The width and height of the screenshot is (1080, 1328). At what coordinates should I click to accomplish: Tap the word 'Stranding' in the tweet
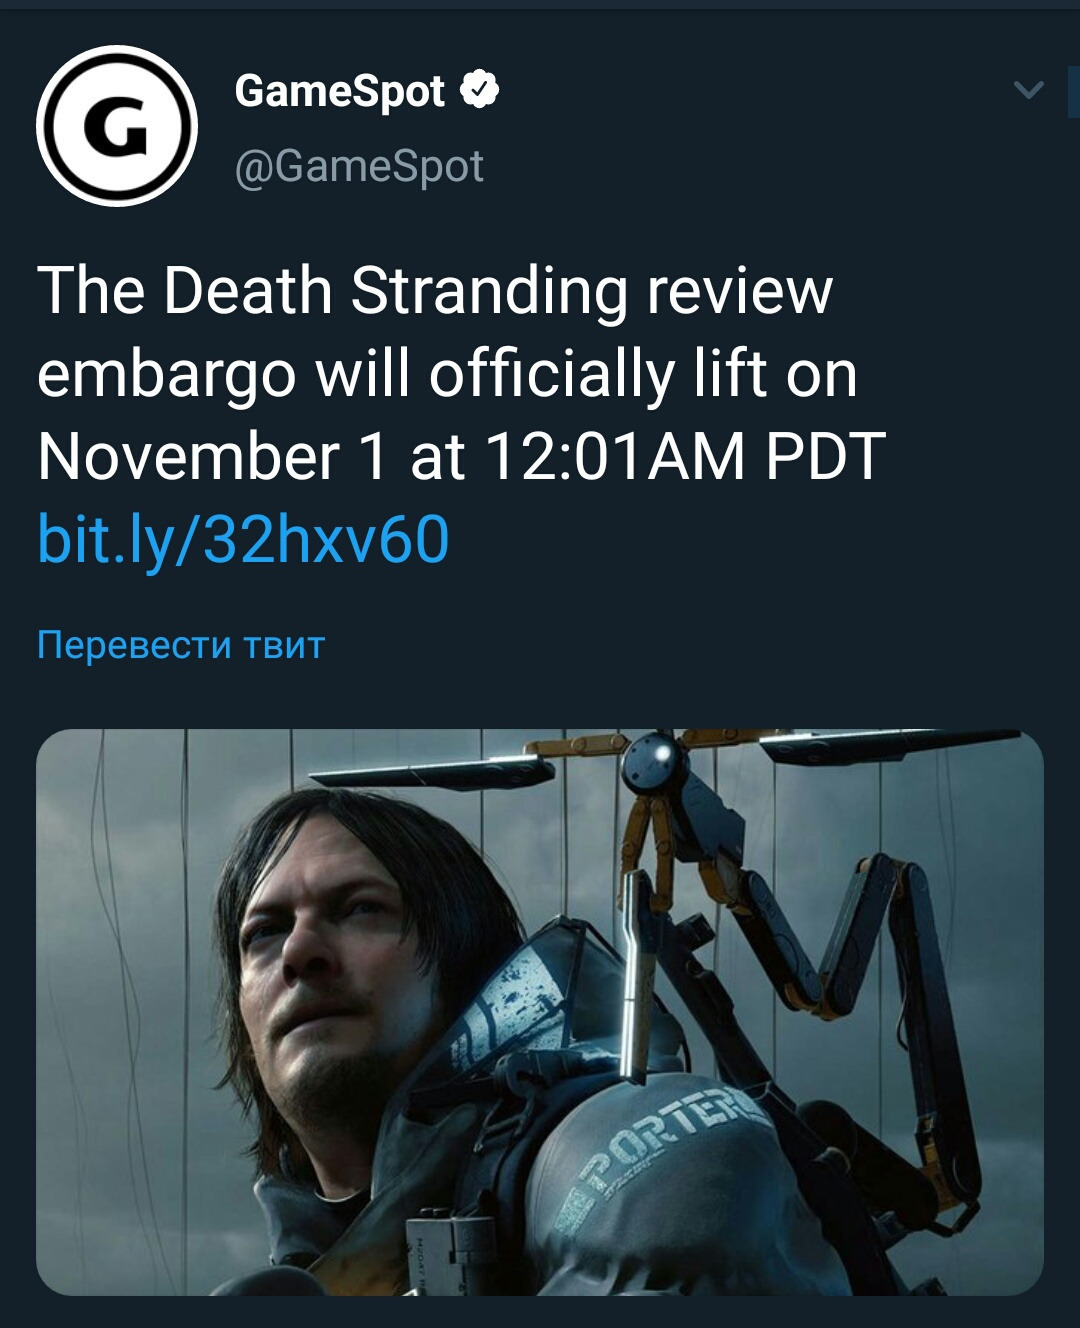(489, 291)
